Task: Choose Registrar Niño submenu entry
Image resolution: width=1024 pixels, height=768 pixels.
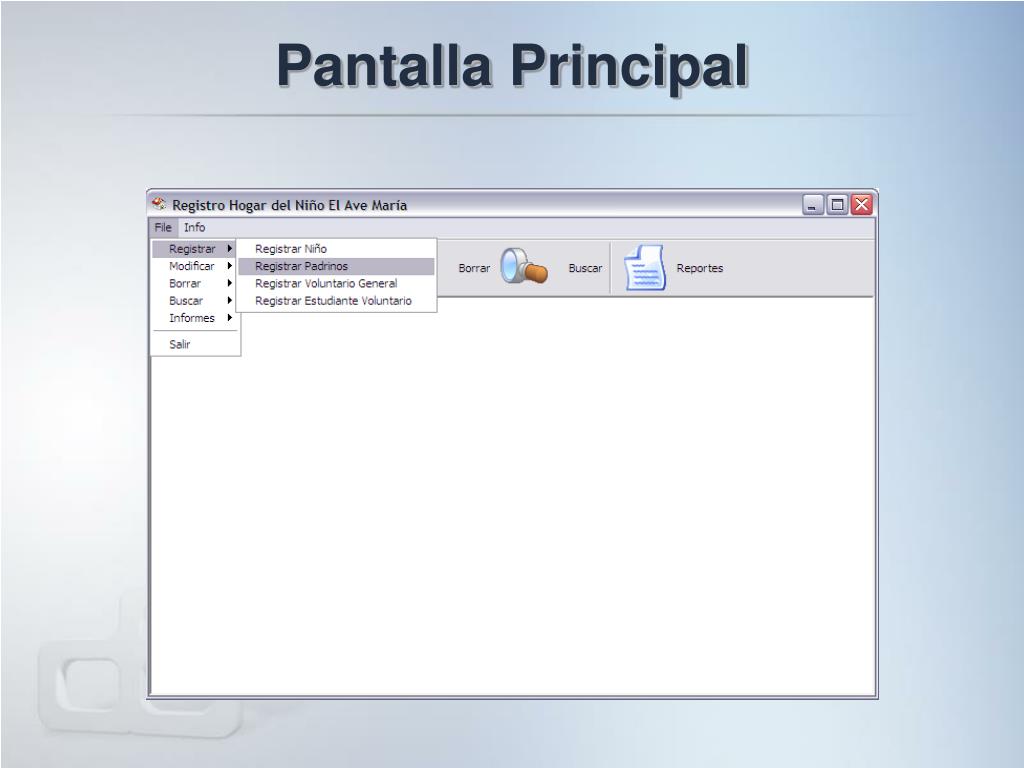Action: tap(336, 249)
